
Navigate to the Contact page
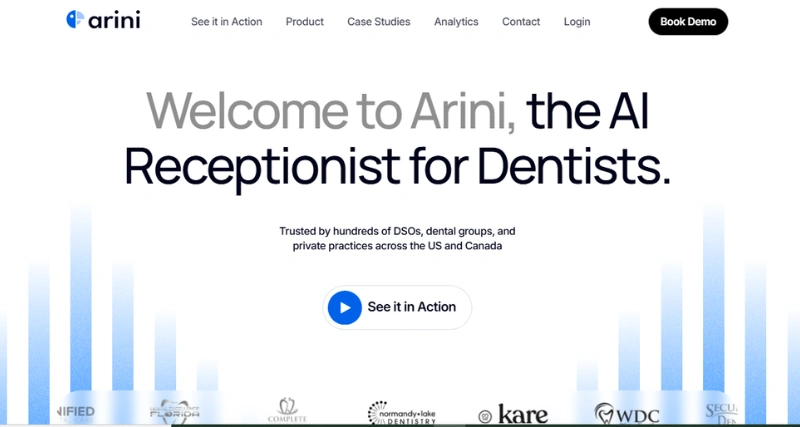tap(521, 22)
